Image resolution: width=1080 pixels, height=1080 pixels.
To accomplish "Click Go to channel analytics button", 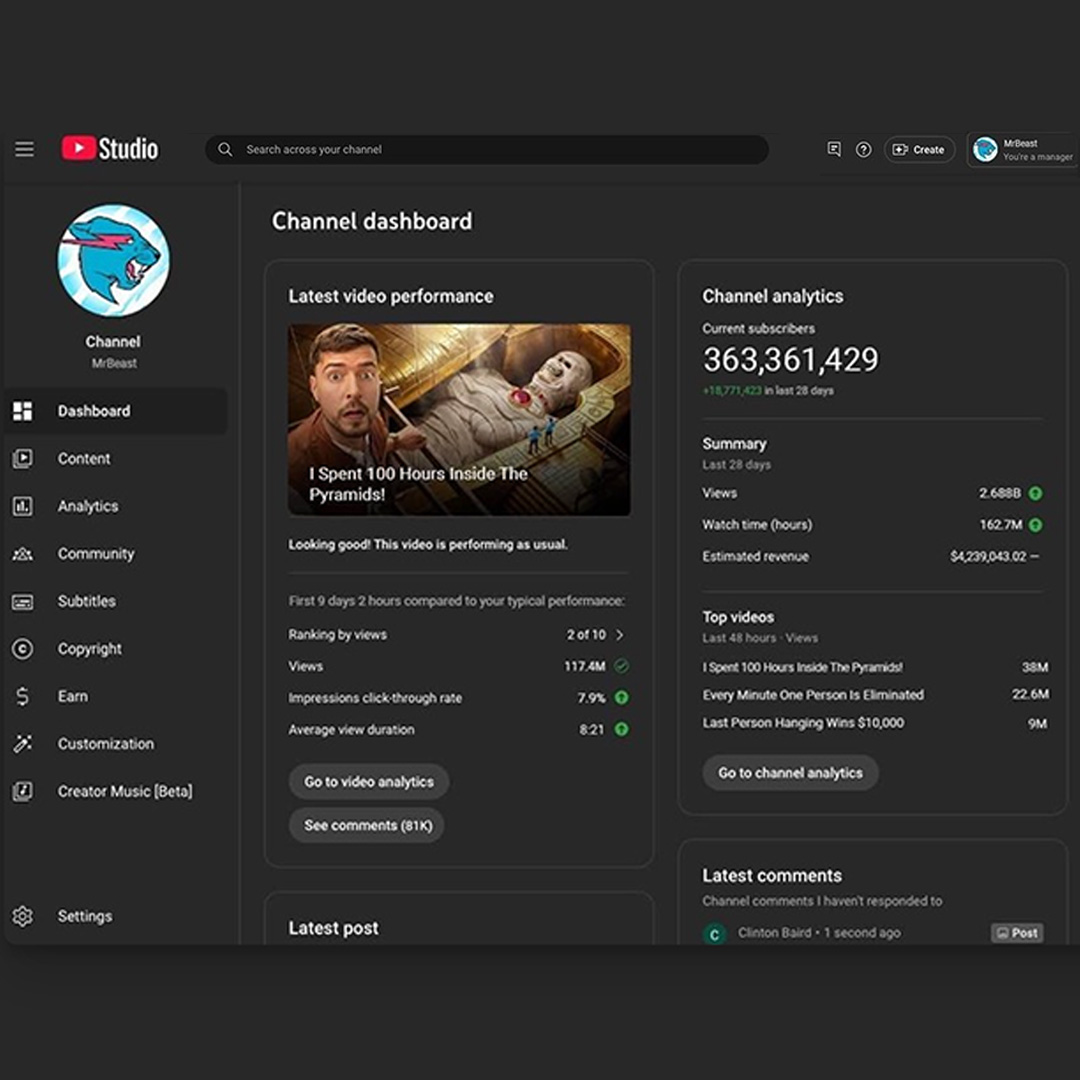I will 790,773.
